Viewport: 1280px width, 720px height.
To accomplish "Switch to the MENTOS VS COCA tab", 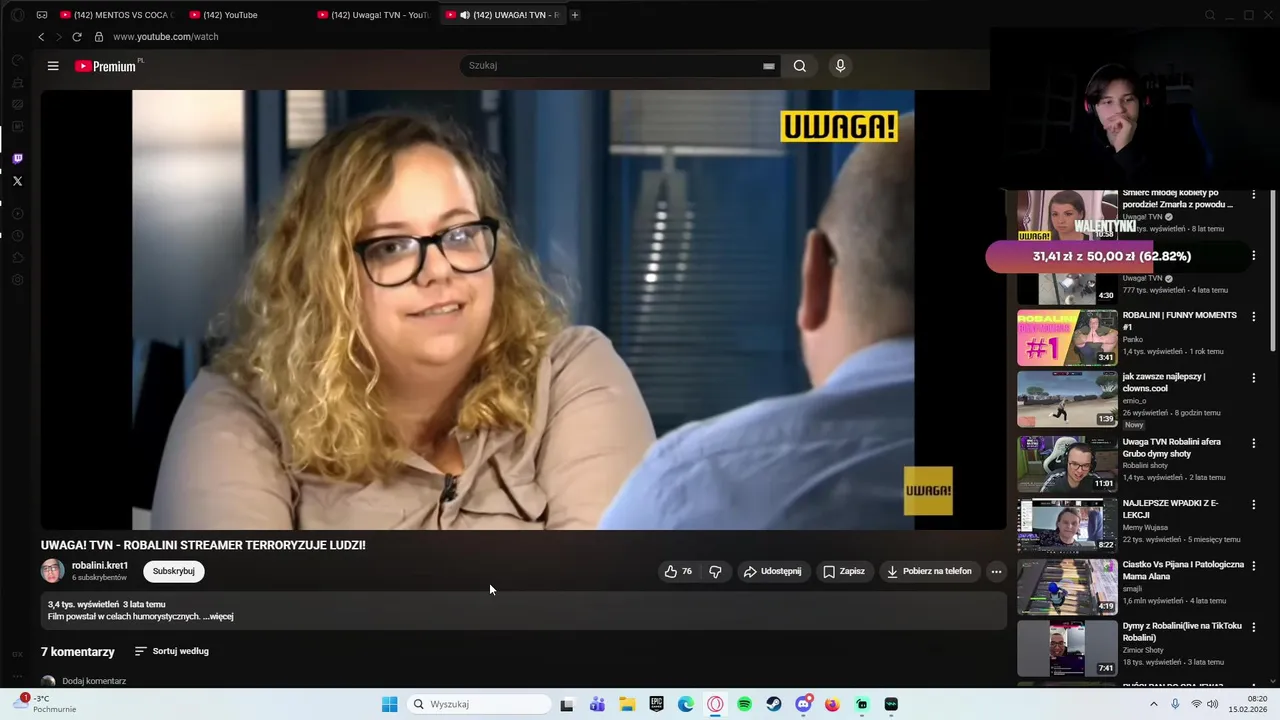I will point(115,15).
